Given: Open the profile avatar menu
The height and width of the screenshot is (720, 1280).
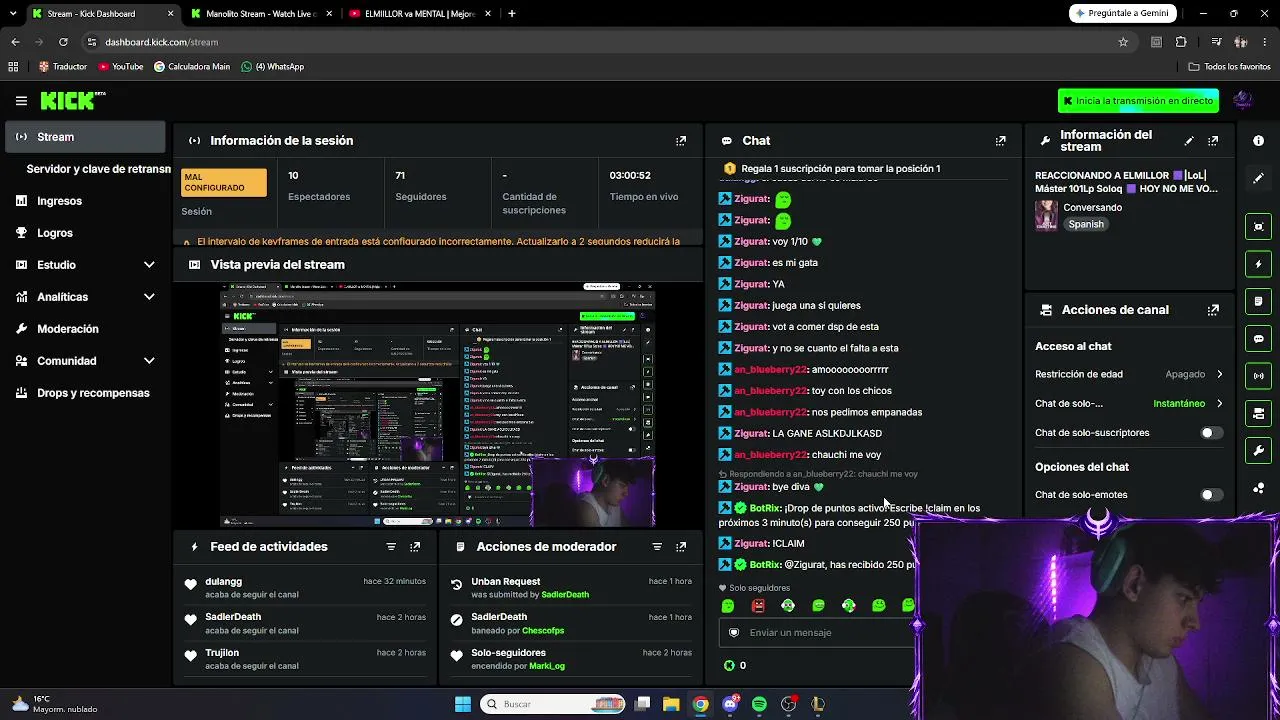Looking at the screenshot, I should 1243,100.
